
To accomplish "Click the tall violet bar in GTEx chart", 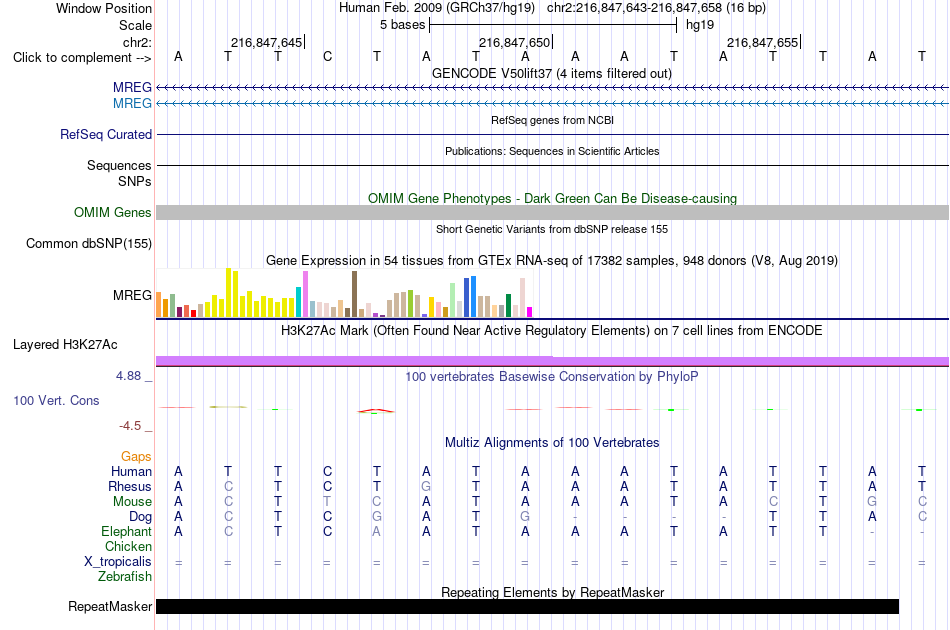I will 305,294.
